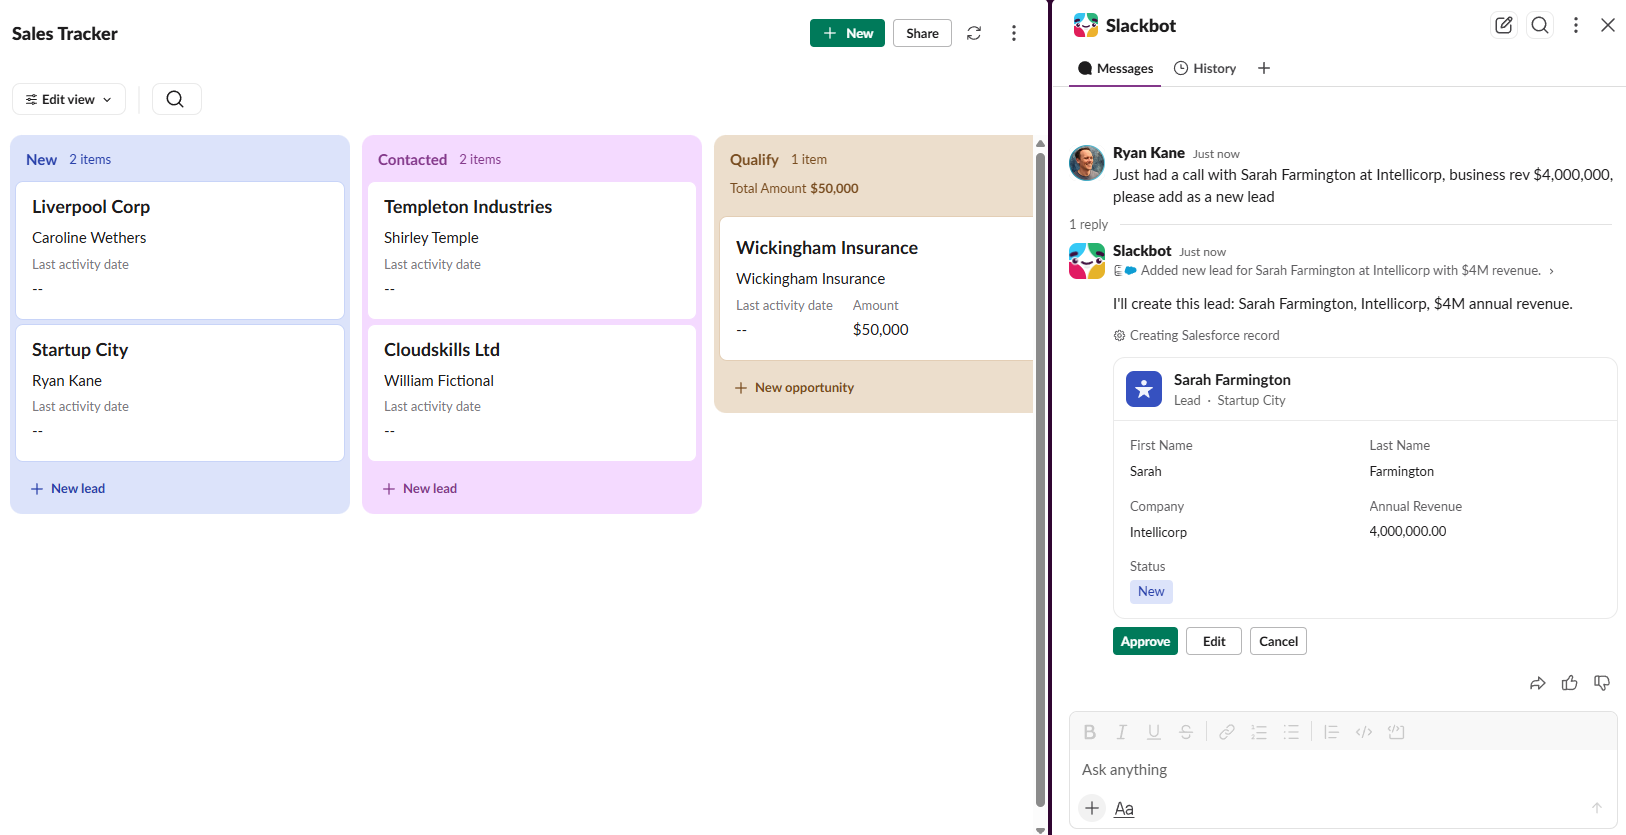The width and height of the screenshot is (1626, 835).
Task: Click the Slackbot search icon
Action: tap(1540, 25)
